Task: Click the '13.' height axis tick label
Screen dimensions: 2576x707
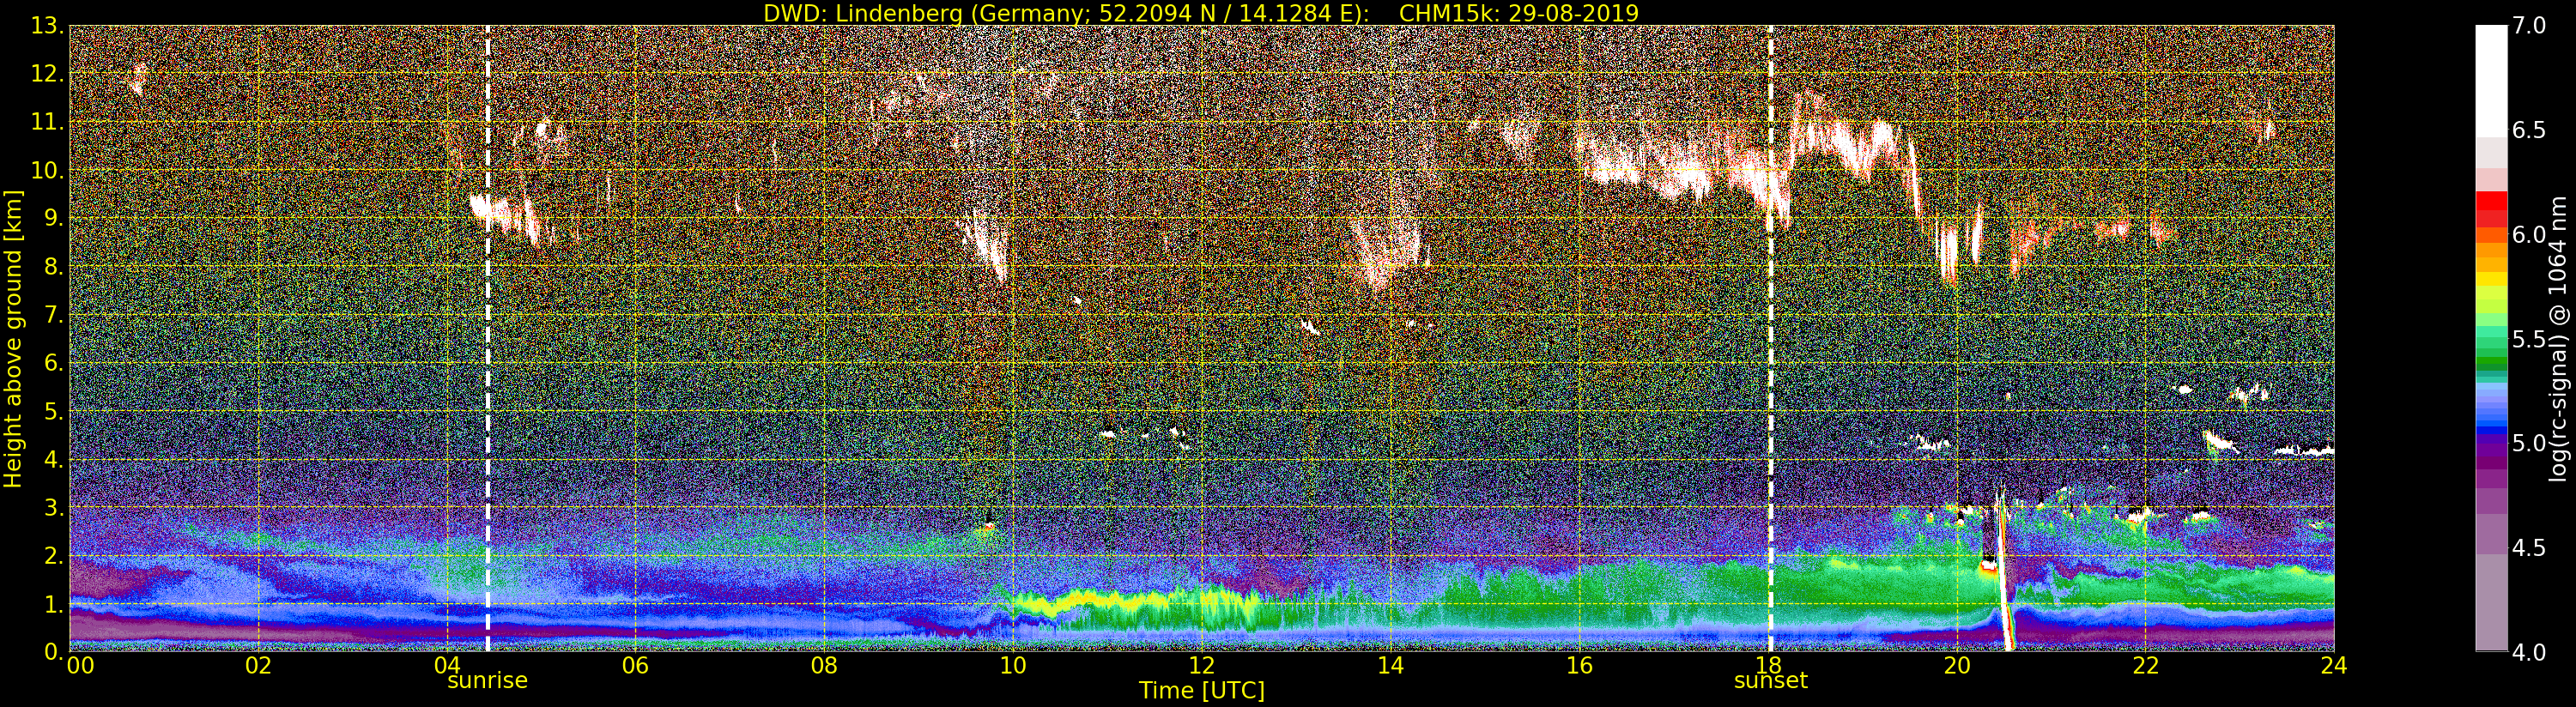Action: coord(47,26)
